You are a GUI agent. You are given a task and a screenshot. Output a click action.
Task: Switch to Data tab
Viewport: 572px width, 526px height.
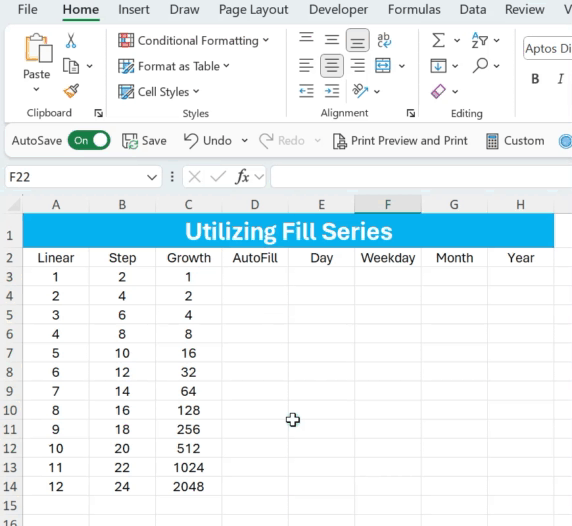click(473, 9)
